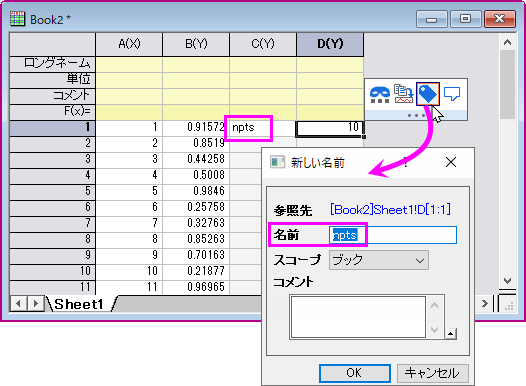Image resolution: width=526 pixels, height=386 pixels.
Task: Click the three-dot mini toolbar more handle
Action: tap(416, 115)
